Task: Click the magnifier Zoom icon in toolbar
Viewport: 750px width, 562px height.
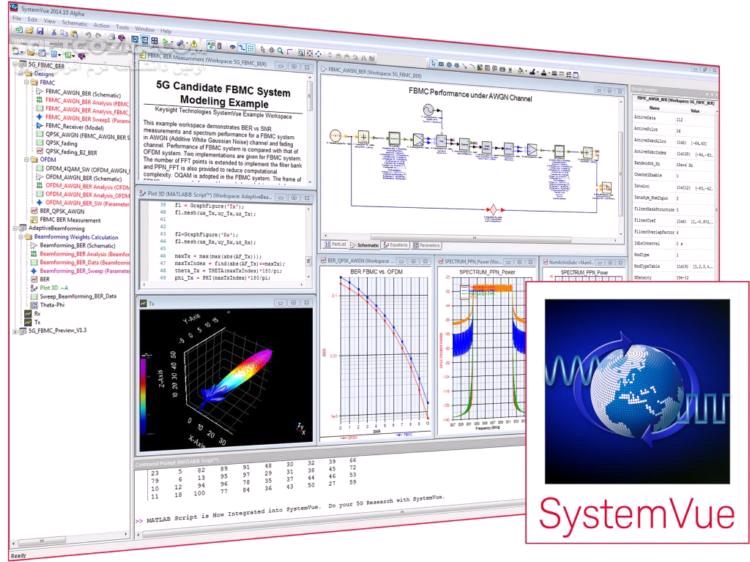Action: pos(280,50)
